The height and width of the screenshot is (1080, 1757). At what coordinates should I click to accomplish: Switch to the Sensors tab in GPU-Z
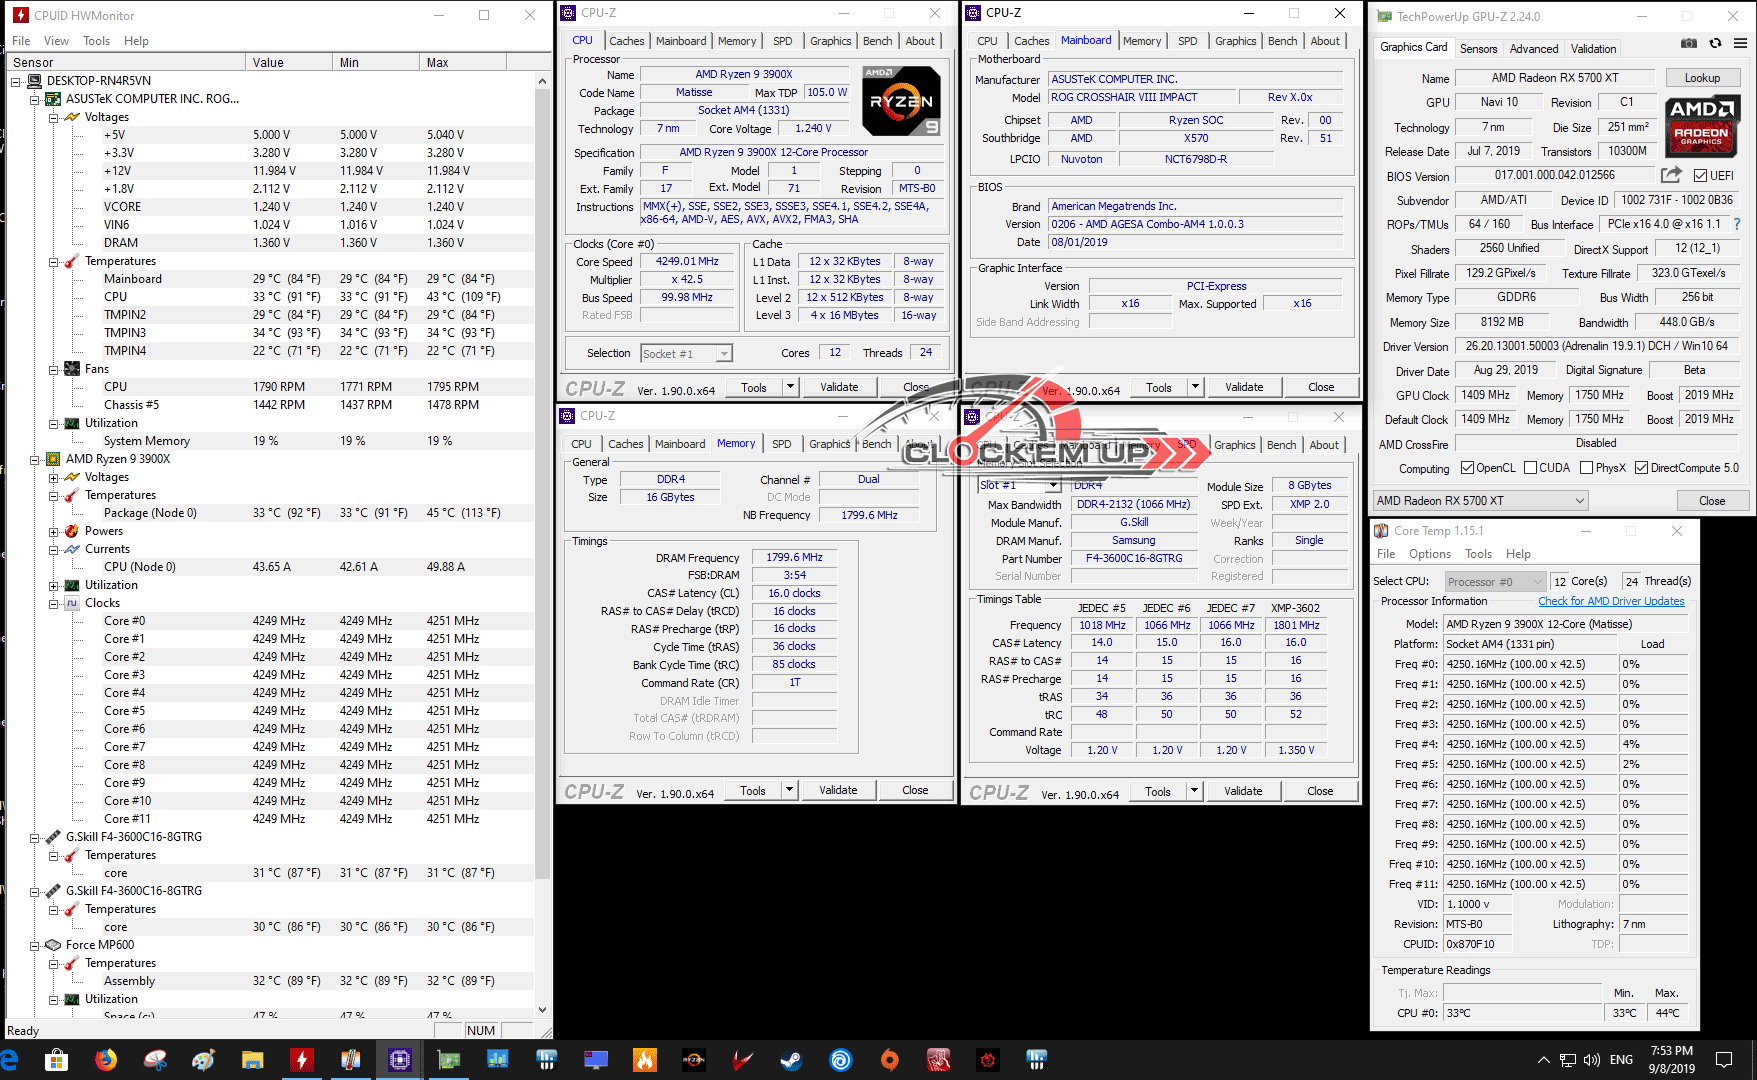coord(1478,48)
